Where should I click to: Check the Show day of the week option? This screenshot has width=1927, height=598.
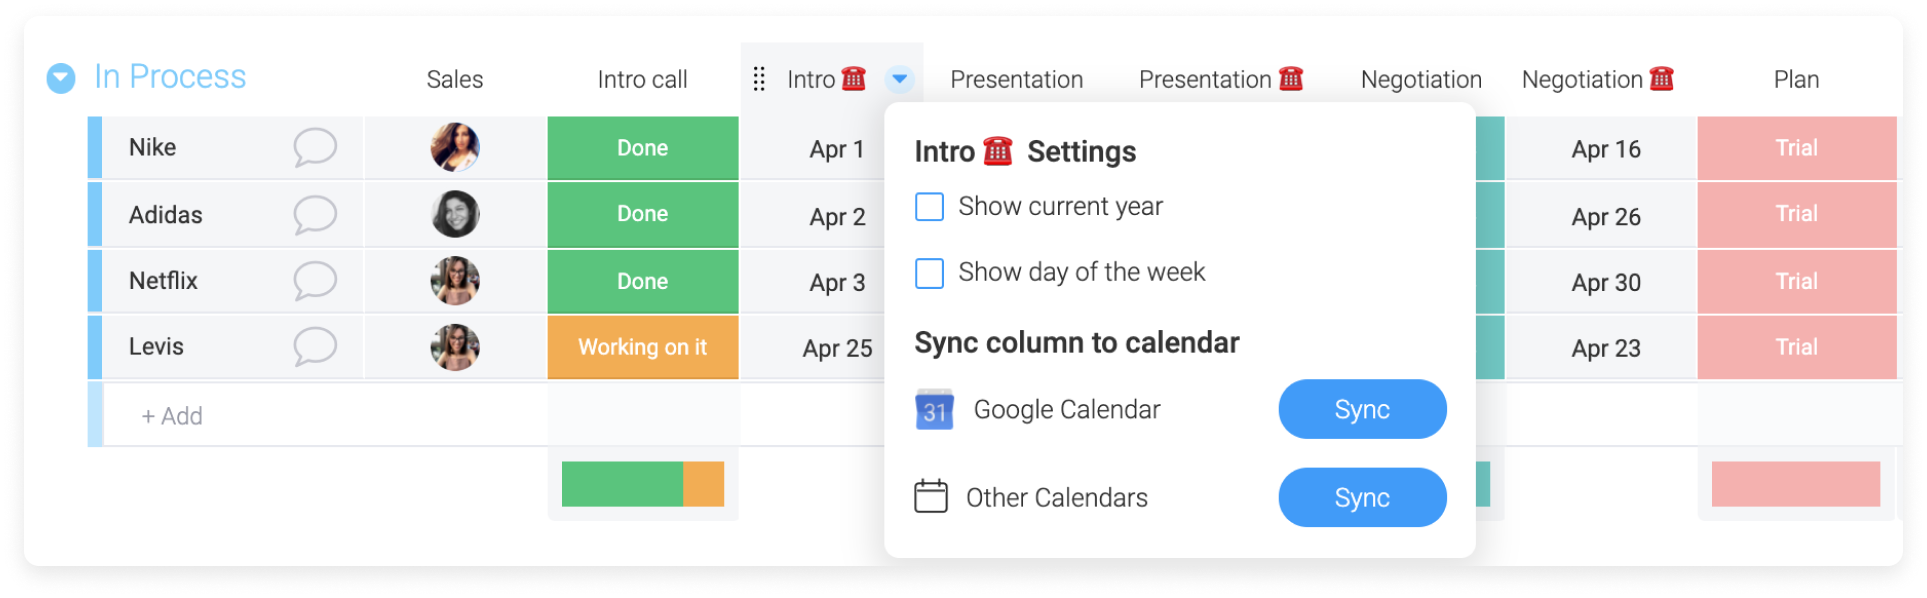pos(929,273)
